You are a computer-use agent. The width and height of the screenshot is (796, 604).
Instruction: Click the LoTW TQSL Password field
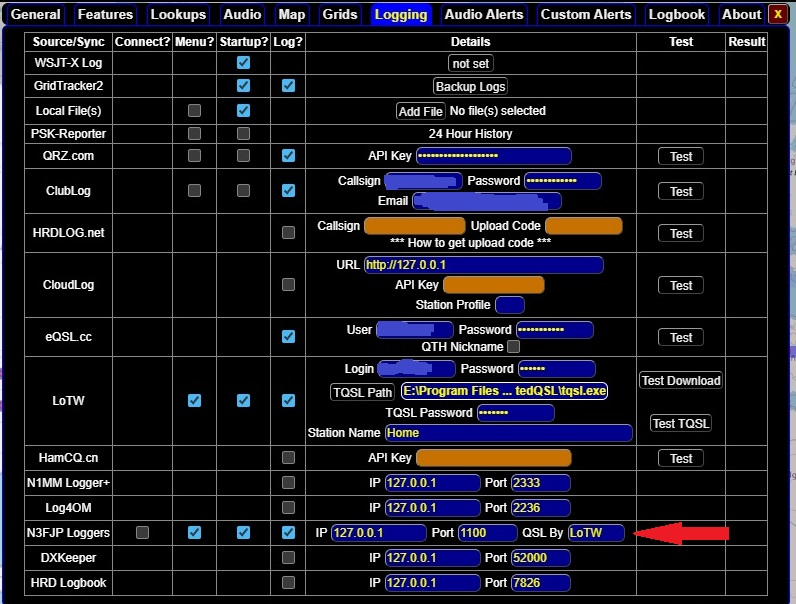click(x=516, y=413)
